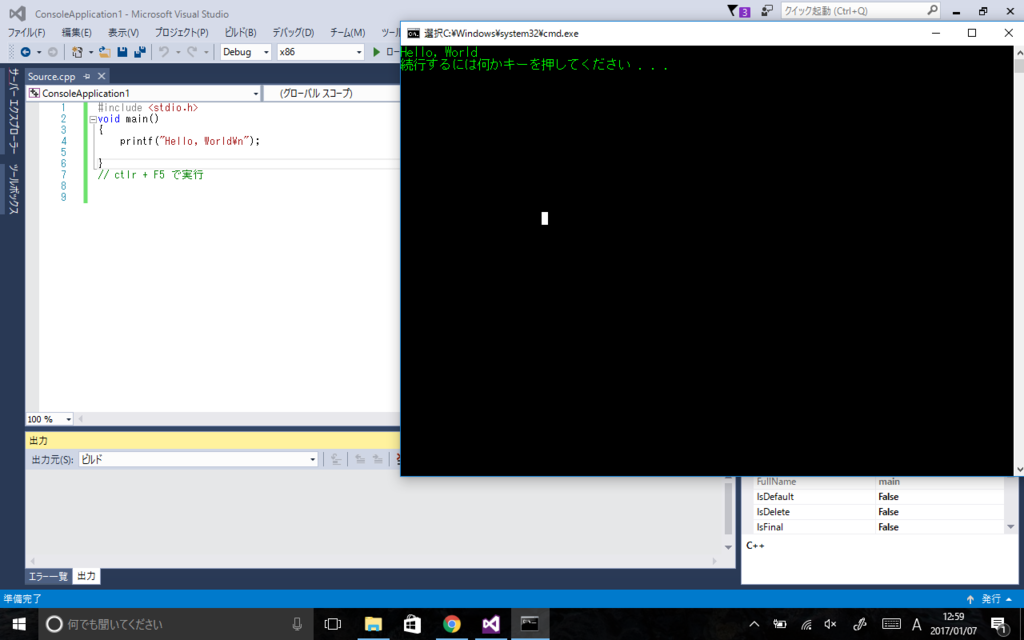
Task: Select the Source.cpp editor tab
Action: [52, 76]
